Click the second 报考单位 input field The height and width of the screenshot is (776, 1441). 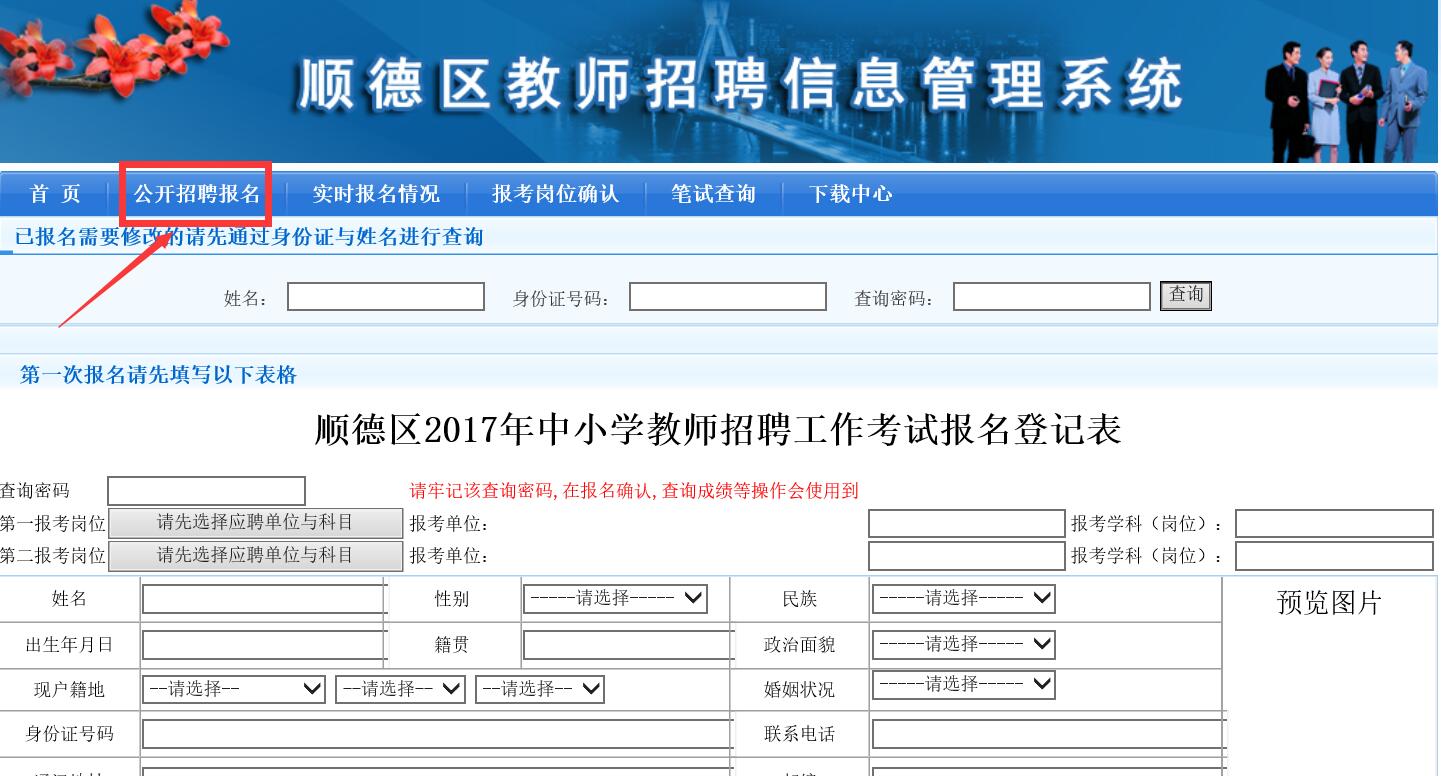[967, 556]
